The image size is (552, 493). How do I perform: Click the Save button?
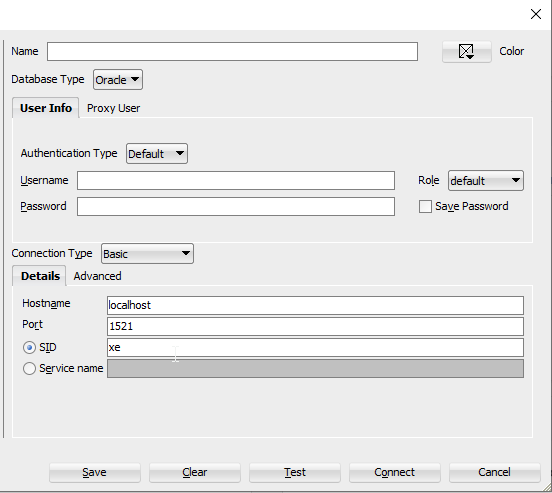(x=95, y=472)
